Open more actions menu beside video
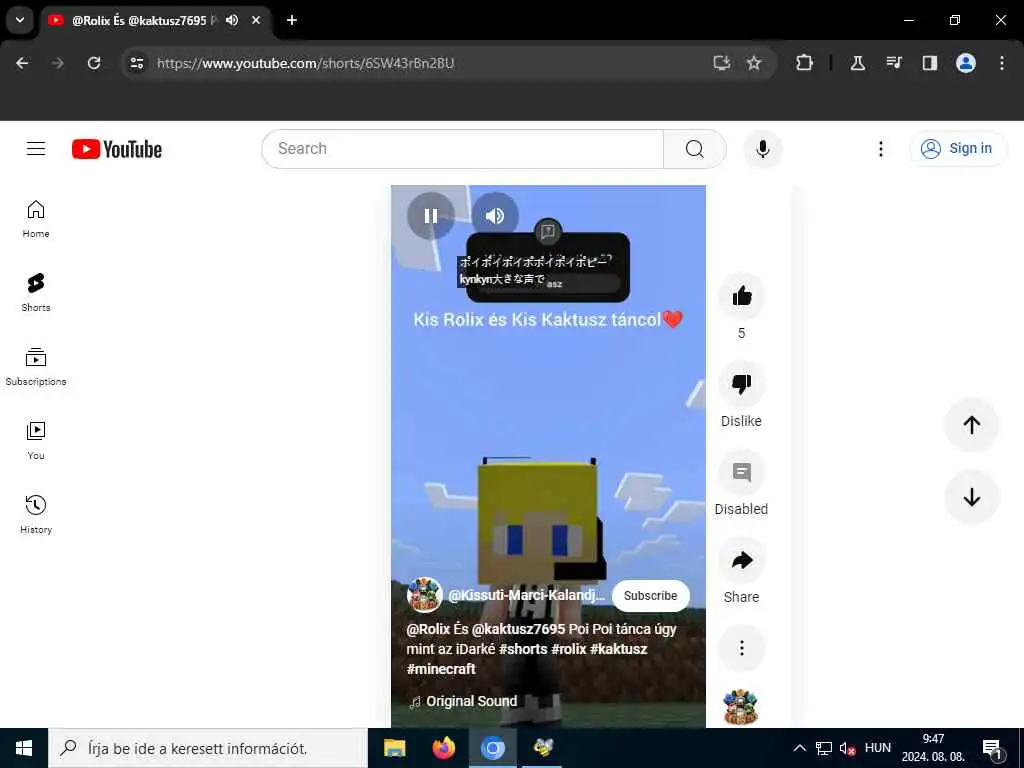The image size is (1024, 768). (x=741, y=648)
